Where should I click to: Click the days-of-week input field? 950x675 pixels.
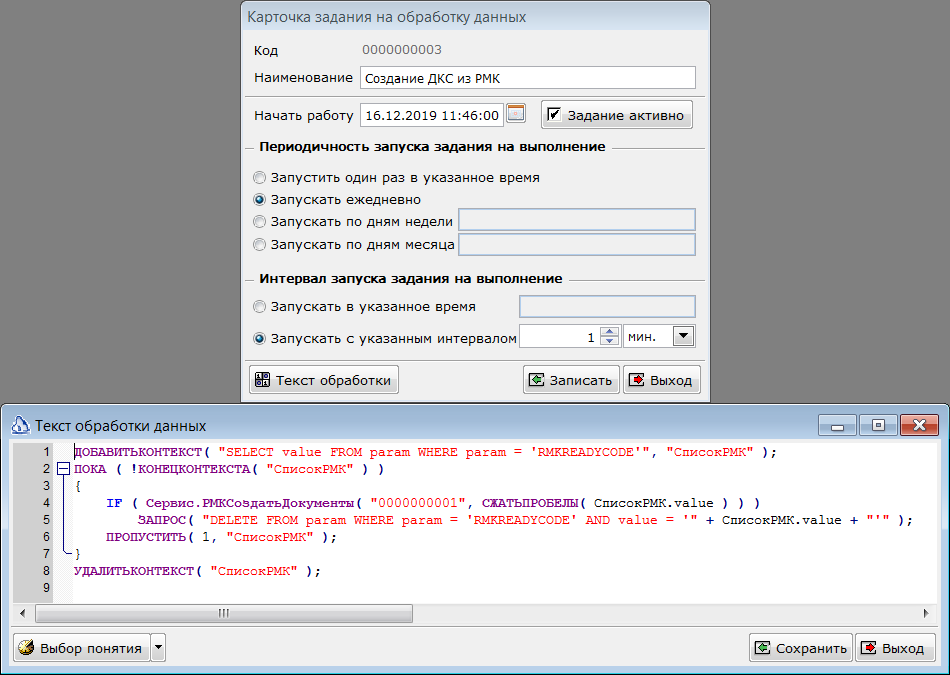[x=577, y=220]
